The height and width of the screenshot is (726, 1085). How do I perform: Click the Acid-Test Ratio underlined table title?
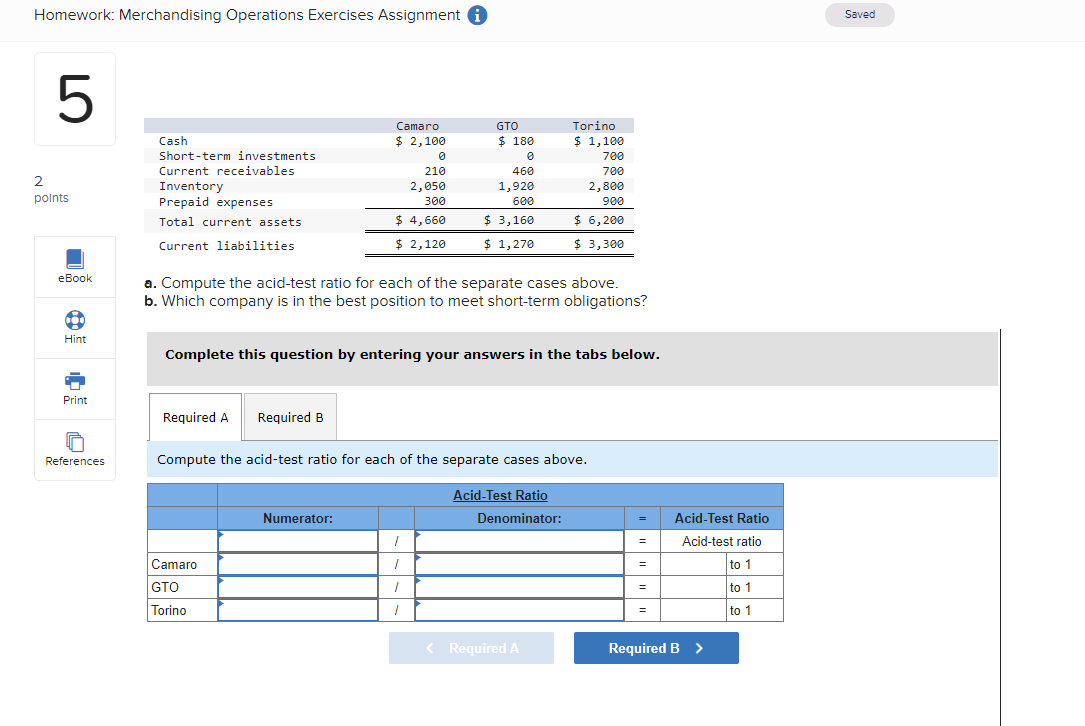point(500,496)
